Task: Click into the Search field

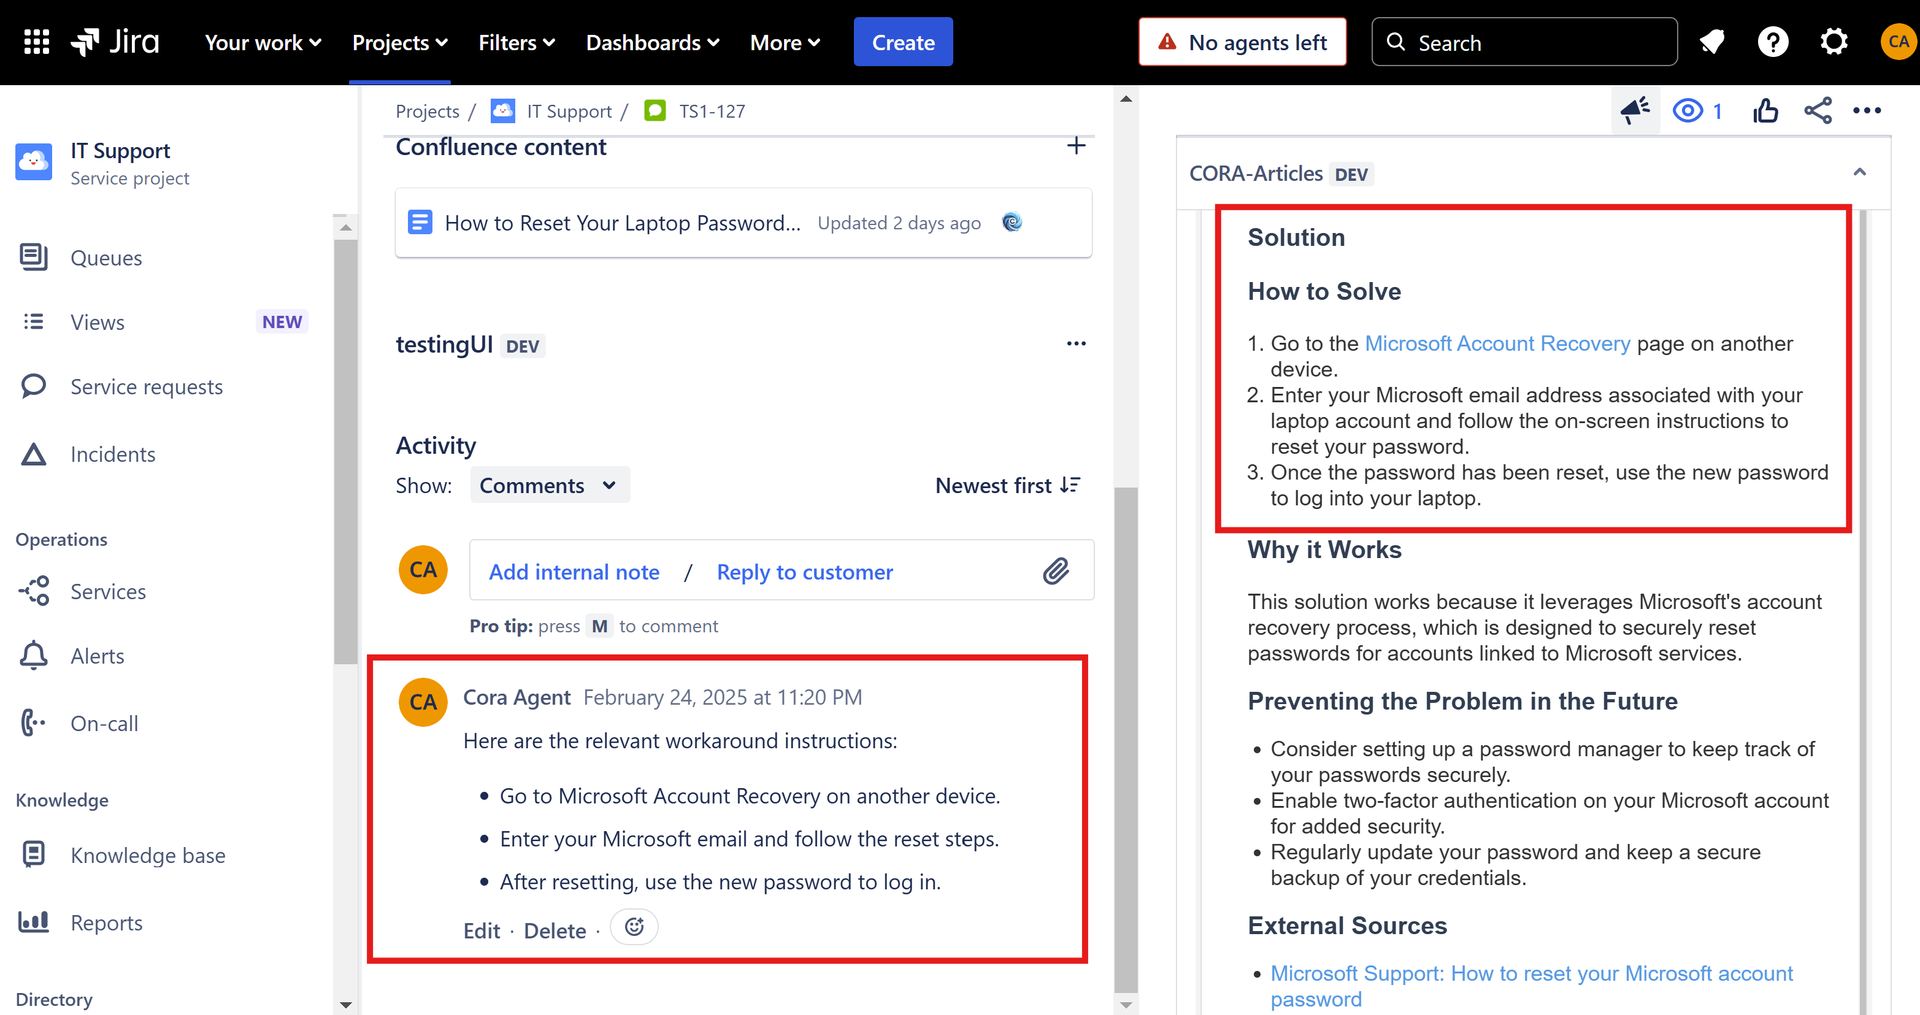Action: click(1524, 42)
